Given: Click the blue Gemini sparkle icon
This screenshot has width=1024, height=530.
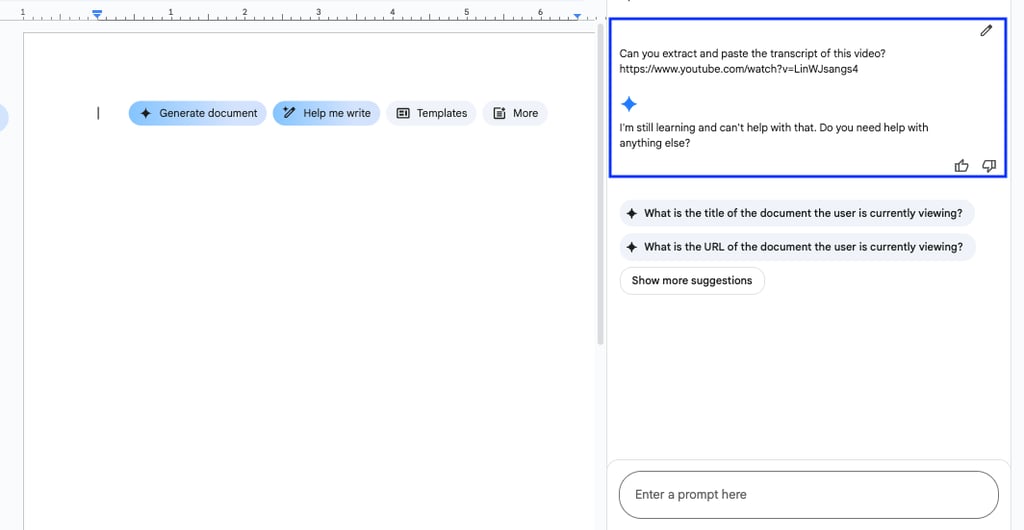Looking at the screenshot, I should pos(629,104).
